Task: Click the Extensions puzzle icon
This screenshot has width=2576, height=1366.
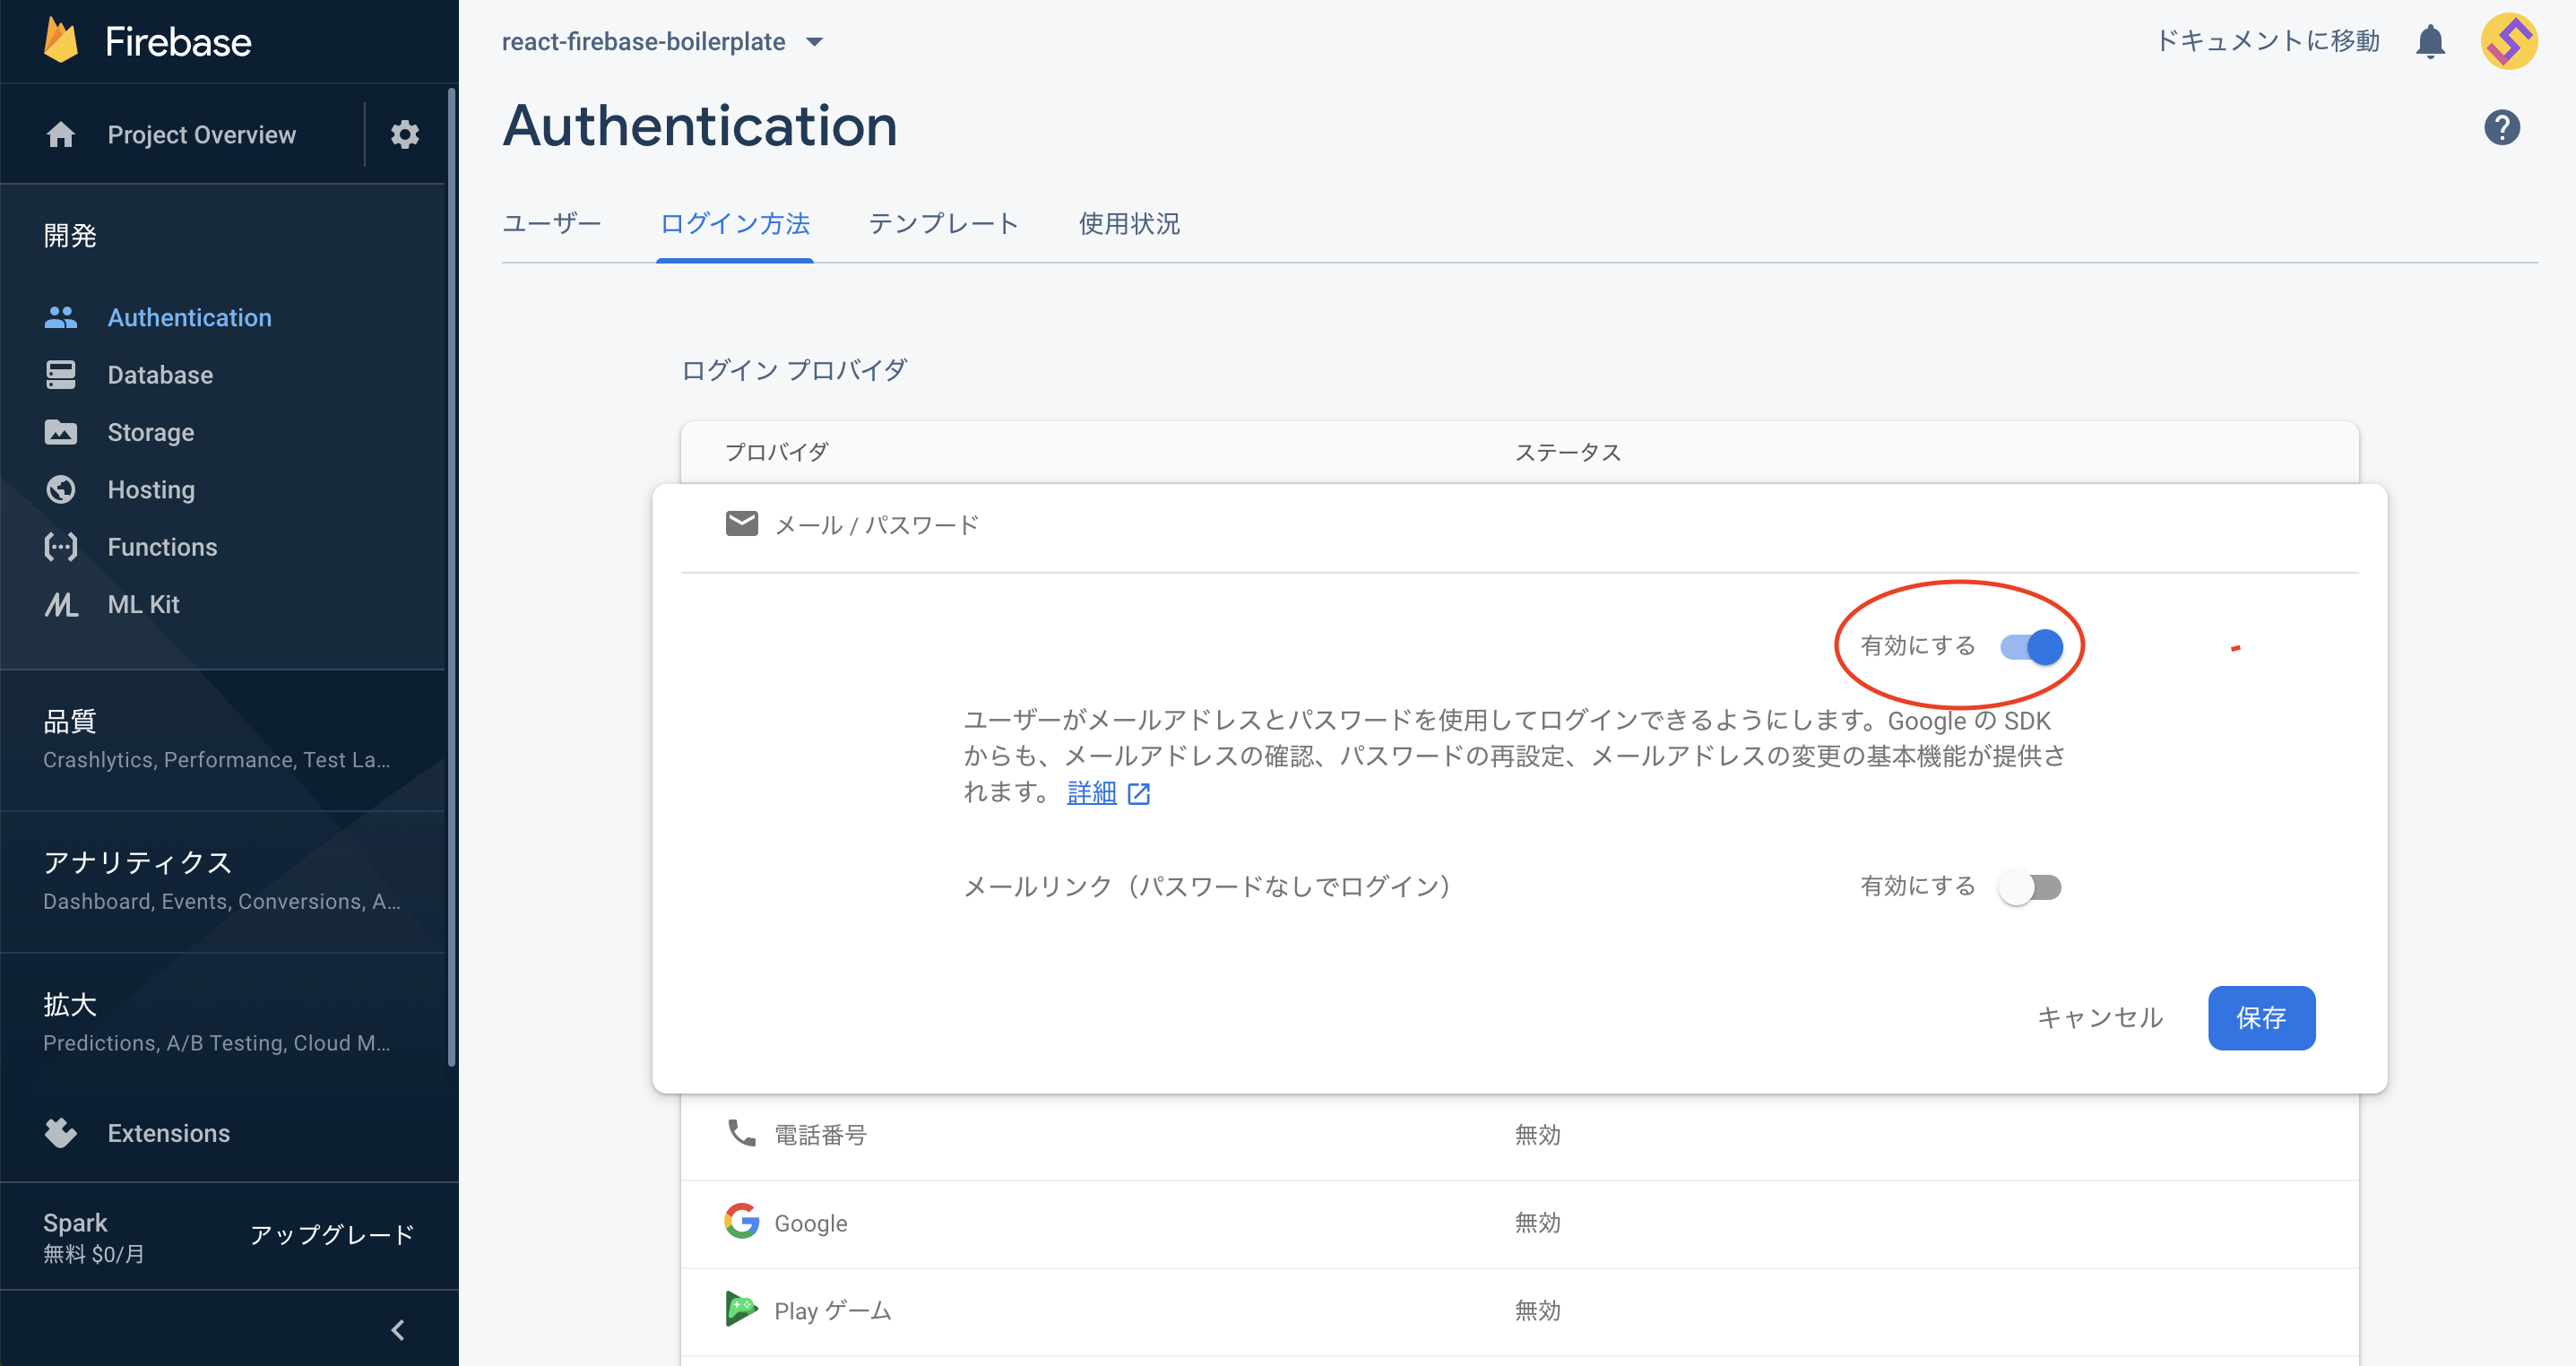Action: (x=61, y=1133)
